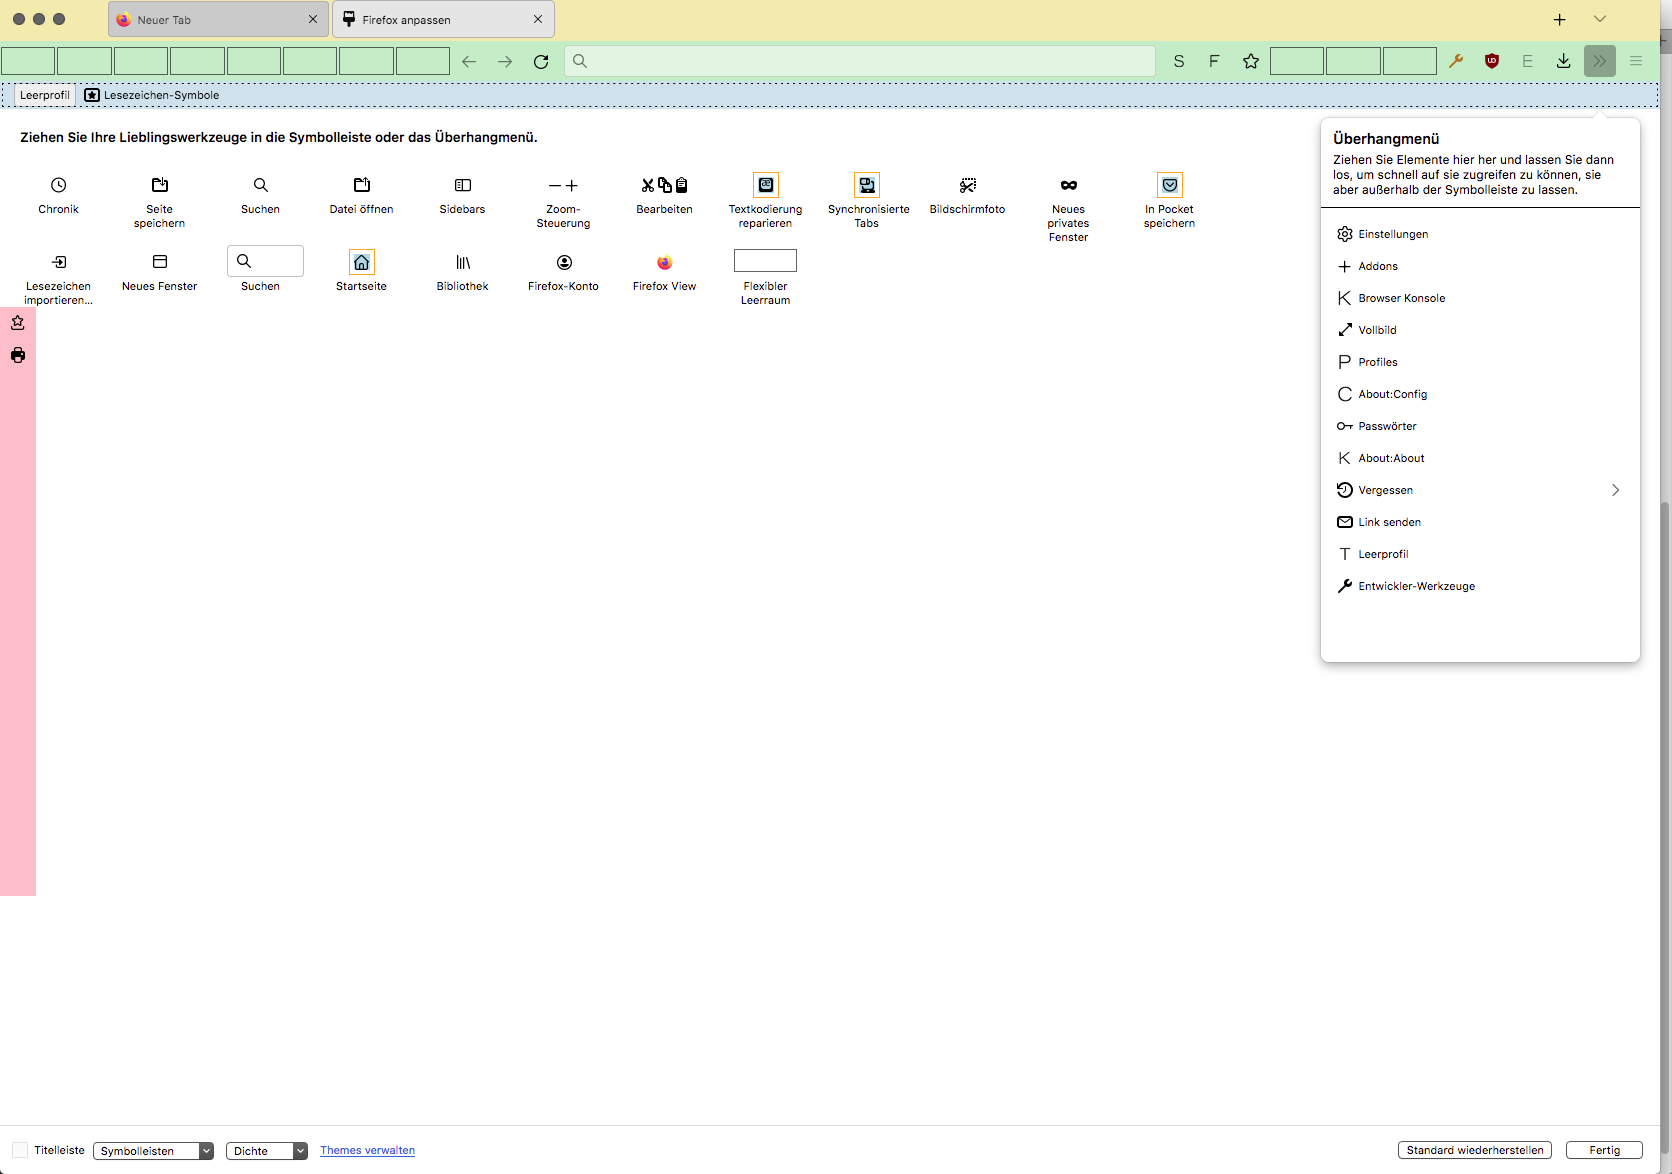Click the Firefox View icon

pos(664,262)
